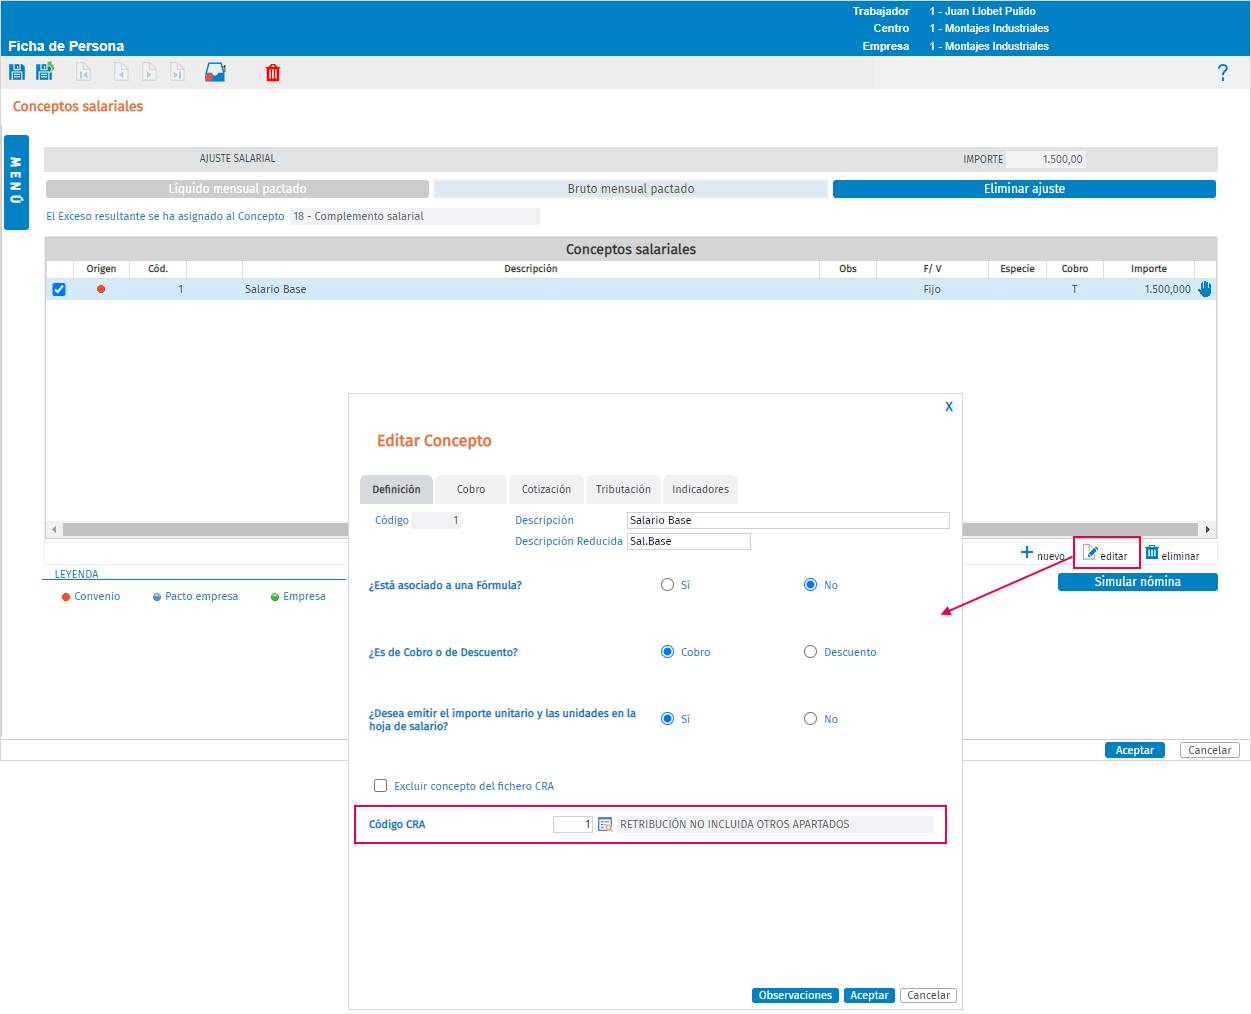Click the Eliminar ajuste button

point(1024,189)
